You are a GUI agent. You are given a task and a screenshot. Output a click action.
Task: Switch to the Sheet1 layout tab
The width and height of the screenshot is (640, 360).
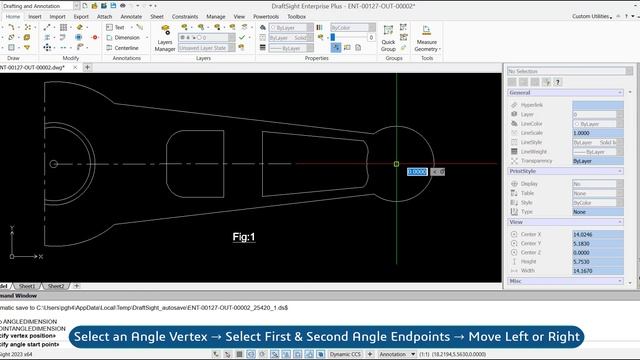[x=27, y=286]
